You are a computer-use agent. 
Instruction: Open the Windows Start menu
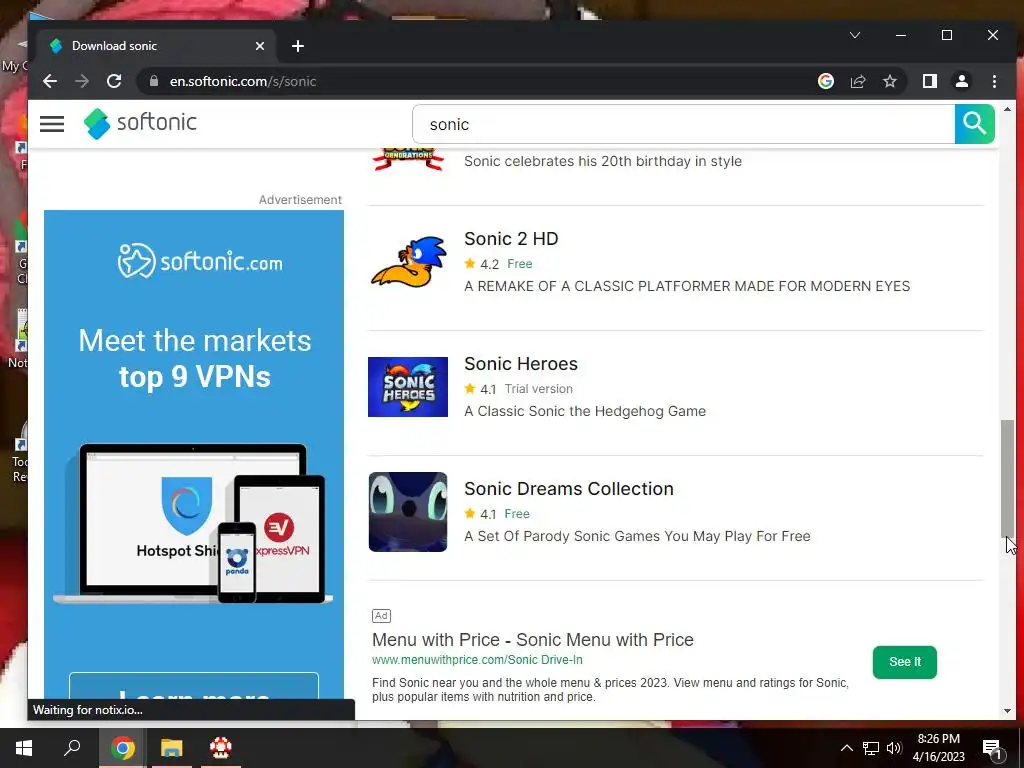tap(24, 748)
